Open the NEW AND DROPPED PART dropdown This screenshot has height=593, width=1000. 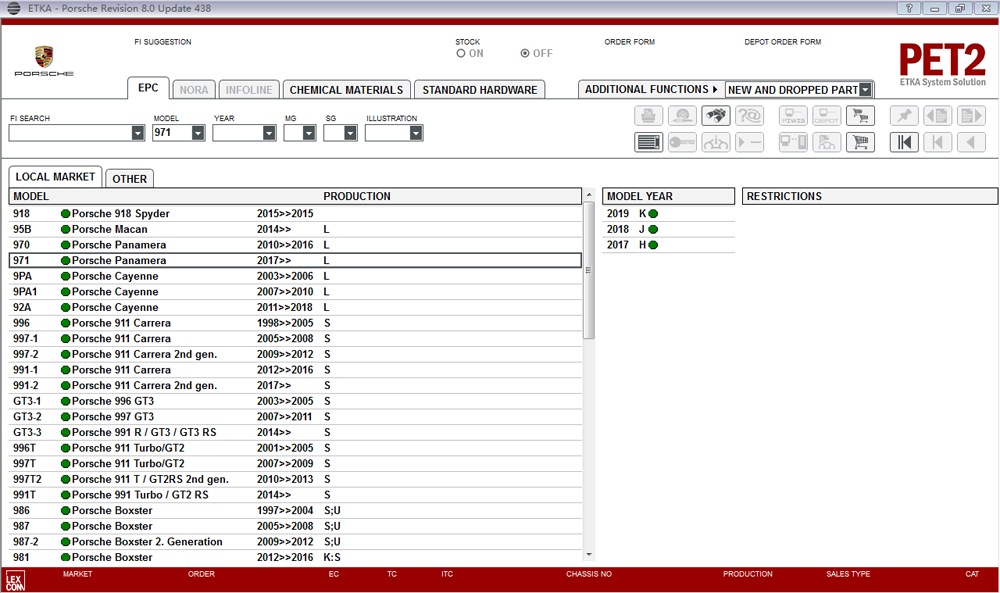point(865,90)
